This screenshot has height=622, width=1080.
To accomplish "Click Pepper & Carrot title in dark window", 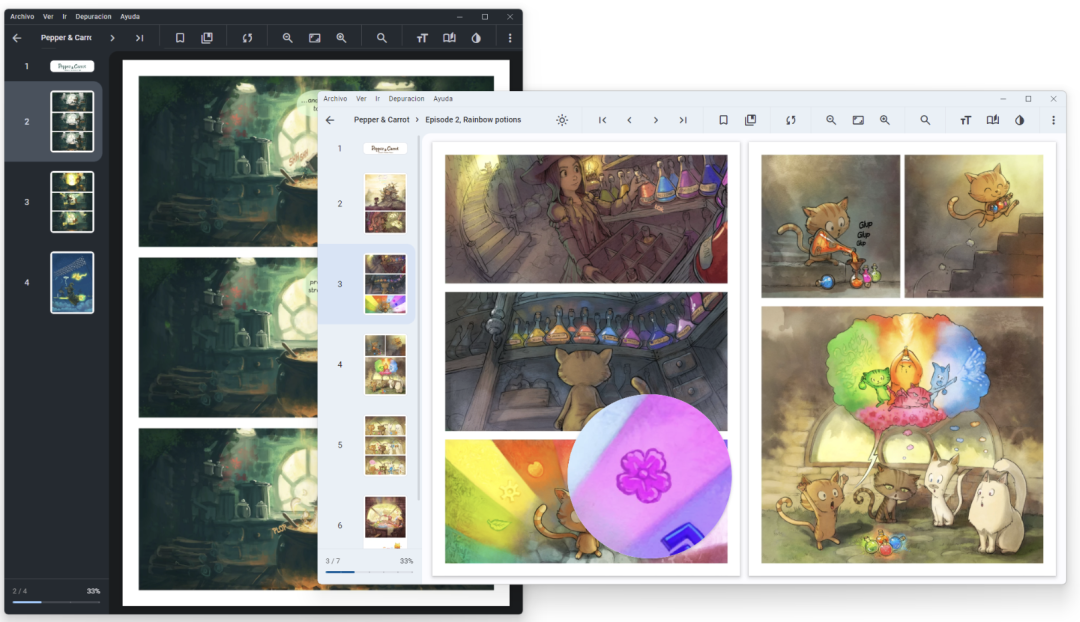I will coord(66,38).
